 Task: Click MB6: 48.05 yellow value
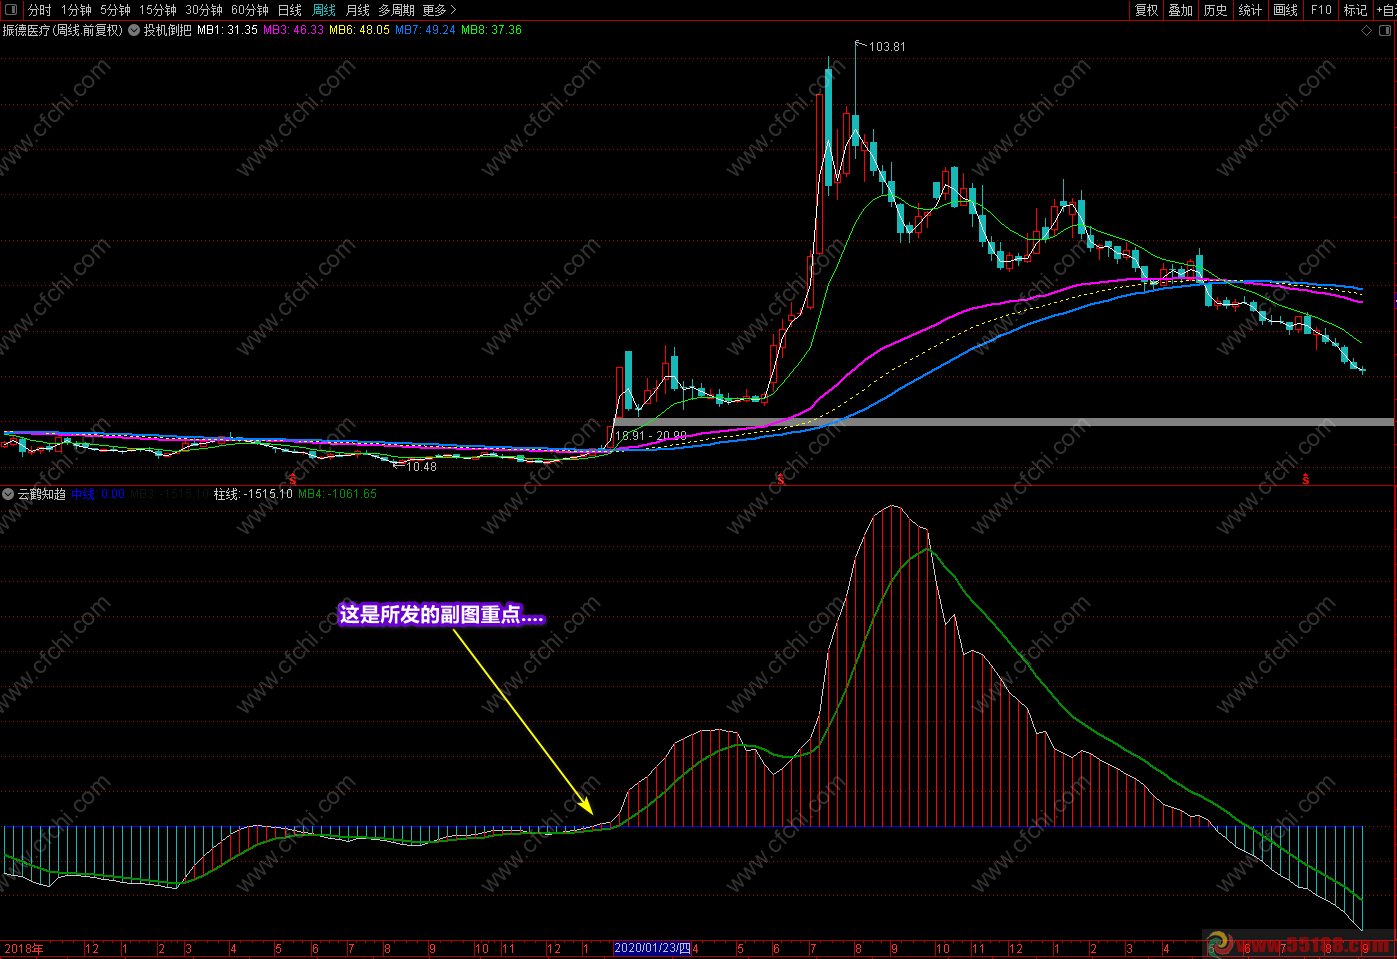pos(359,30)
